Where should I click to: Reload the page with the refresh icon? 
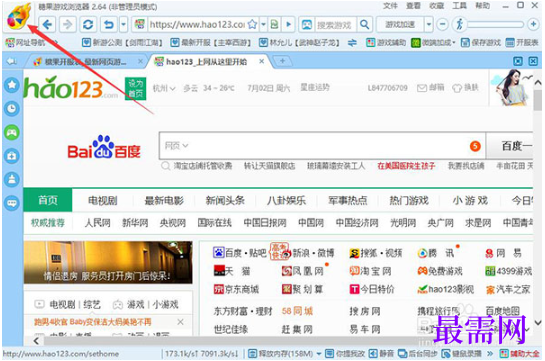tap(88, 25)
